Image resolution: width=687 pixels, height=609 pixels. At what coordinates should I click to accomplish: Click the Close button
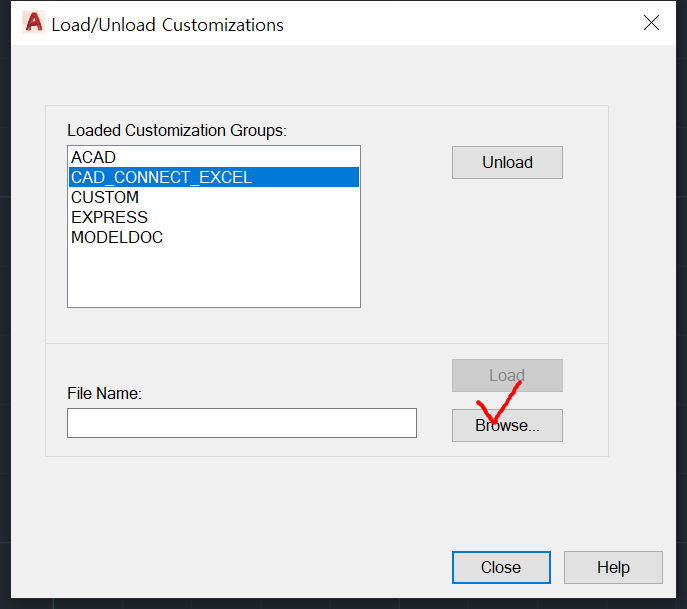point(501,567)
